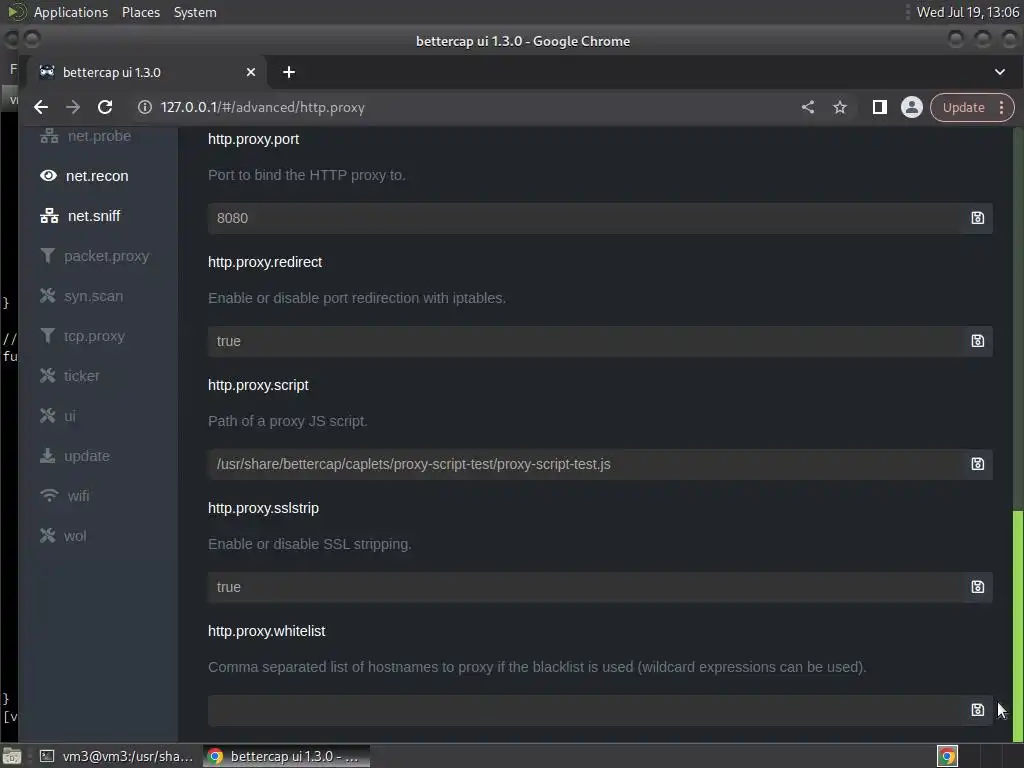
Task: Click the net.recon eye icon
Action: 48,176
